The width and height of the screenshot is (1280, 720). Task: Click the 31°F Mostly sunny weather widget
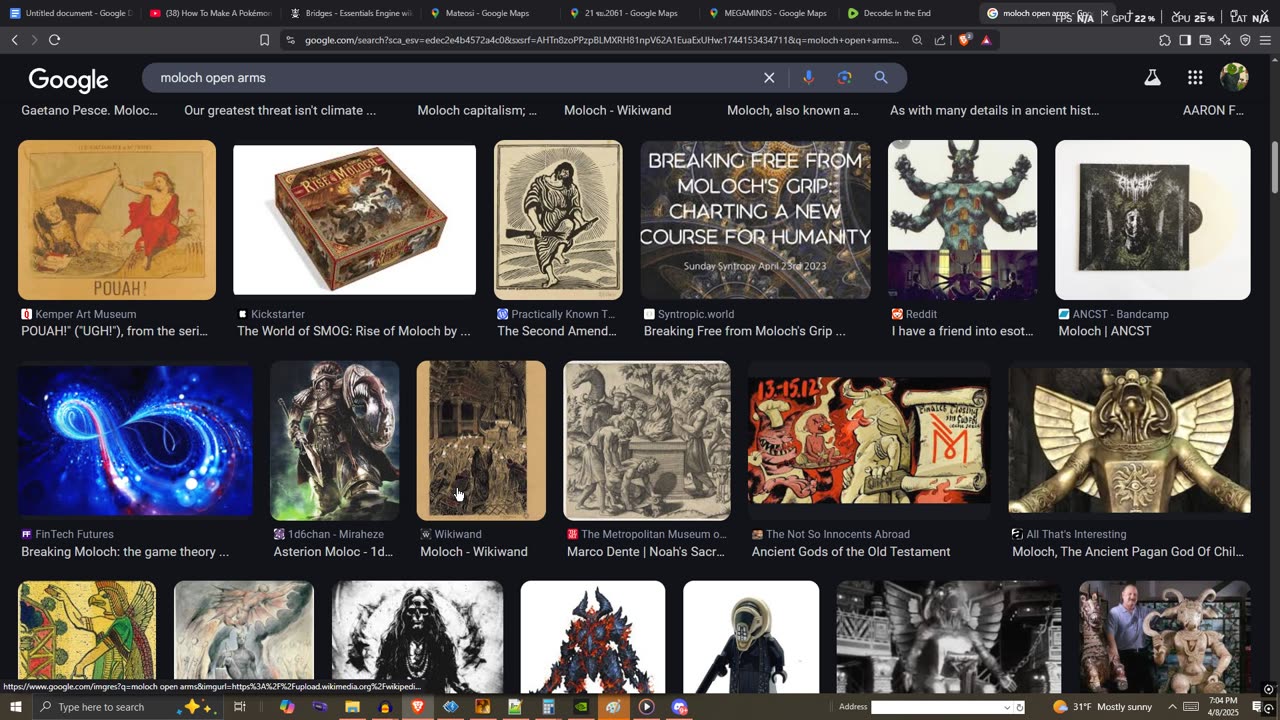[x=1102, y=707]
